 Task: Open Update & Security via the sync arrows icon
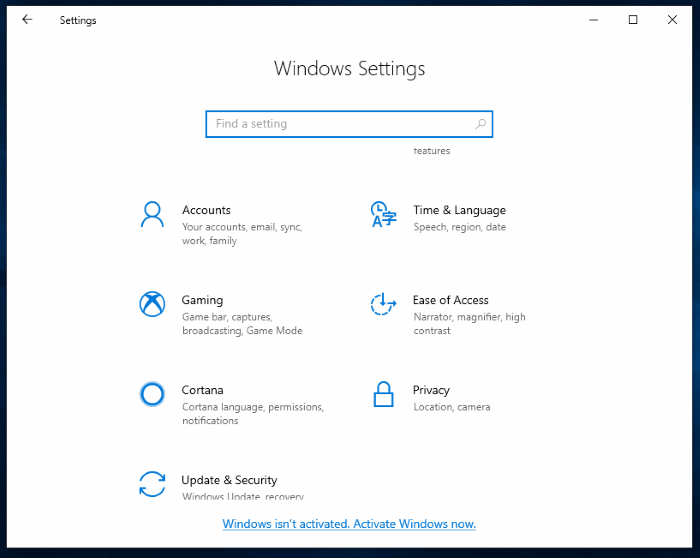point(152,484)
